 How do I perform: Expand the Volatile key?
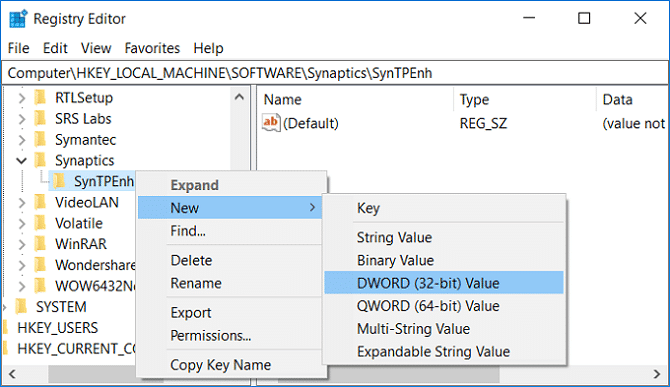coord(22,223)
